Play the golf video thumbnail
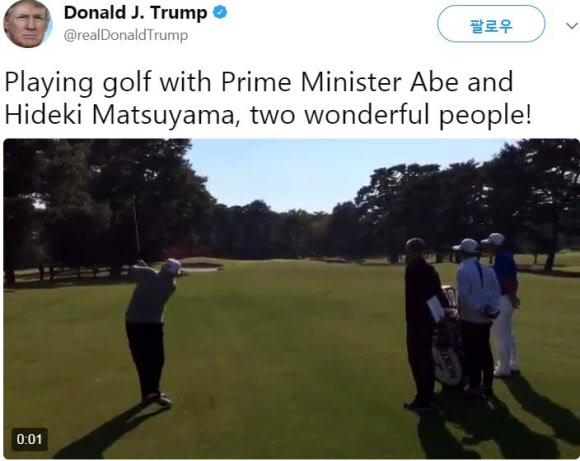 coord(291,299)
